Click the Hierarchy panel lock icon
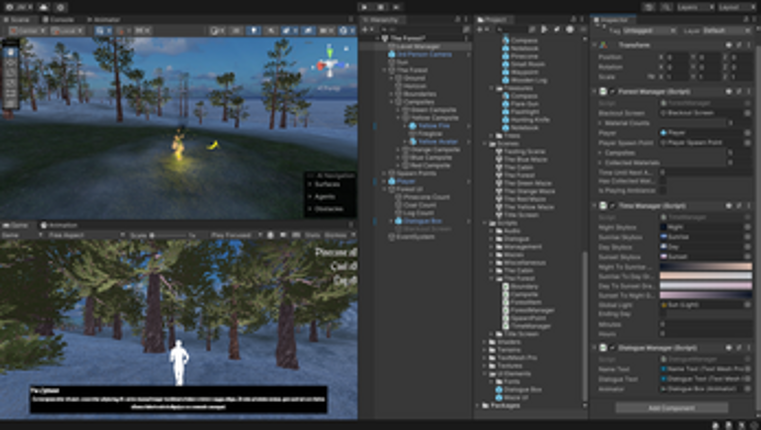Viewport: 761px width, 430px height. tap(457, 19)
